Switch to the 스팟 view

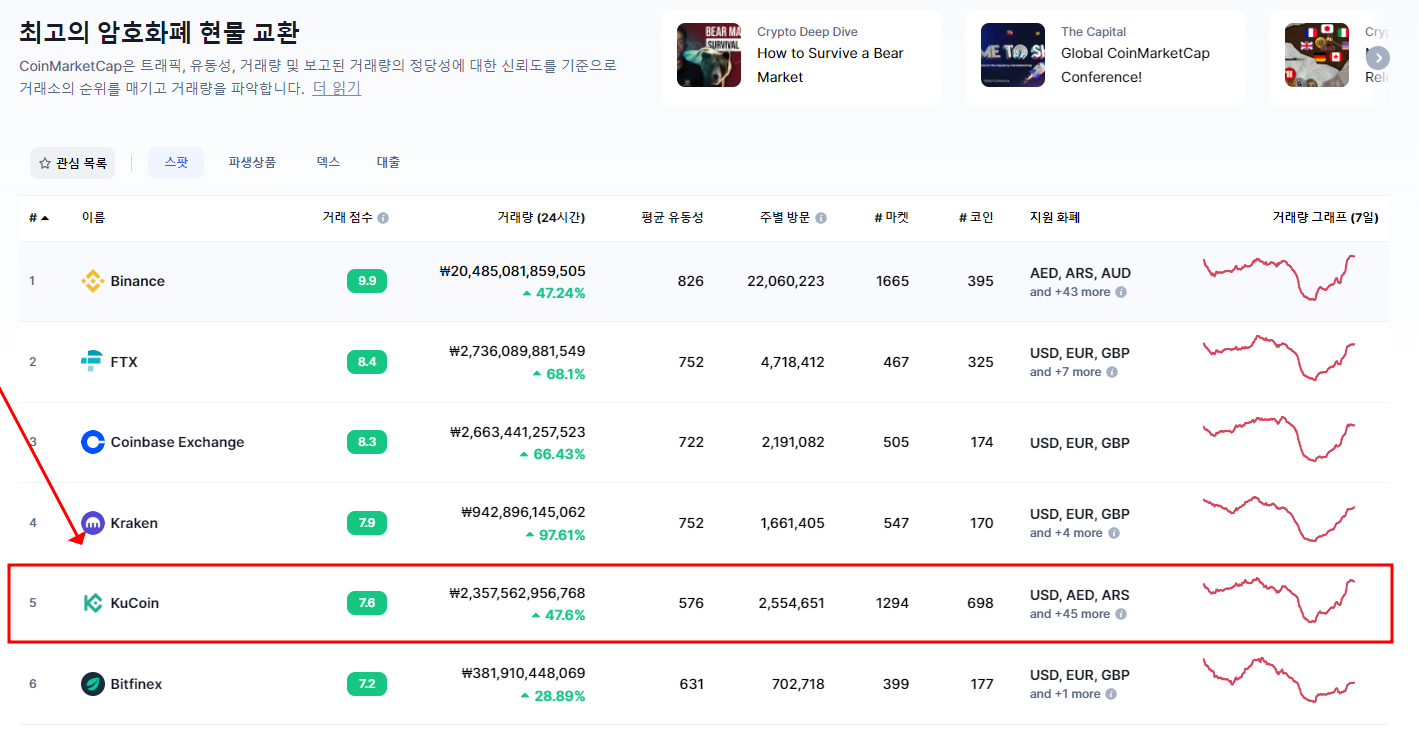[x=176, y=162]
